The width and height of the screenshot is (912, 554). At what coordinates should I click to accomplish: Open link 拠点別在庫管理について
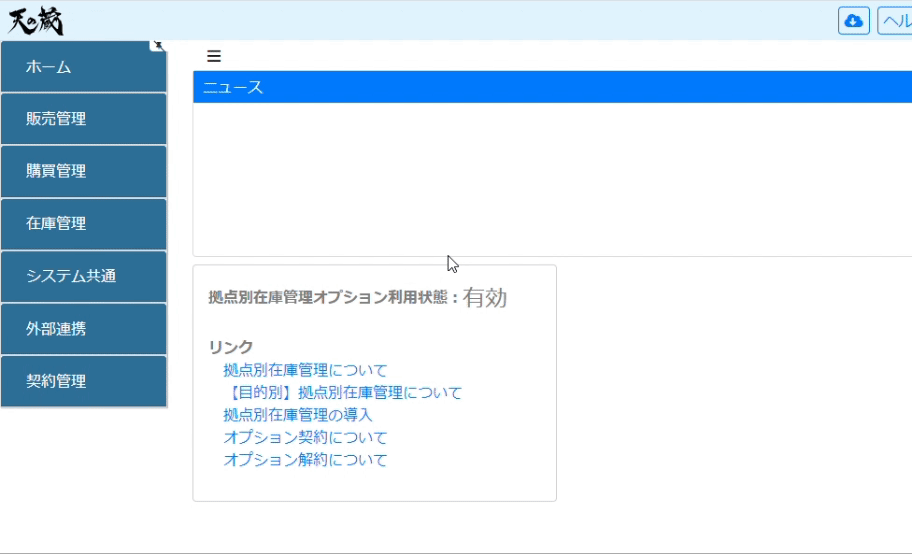tap(305, 370)
